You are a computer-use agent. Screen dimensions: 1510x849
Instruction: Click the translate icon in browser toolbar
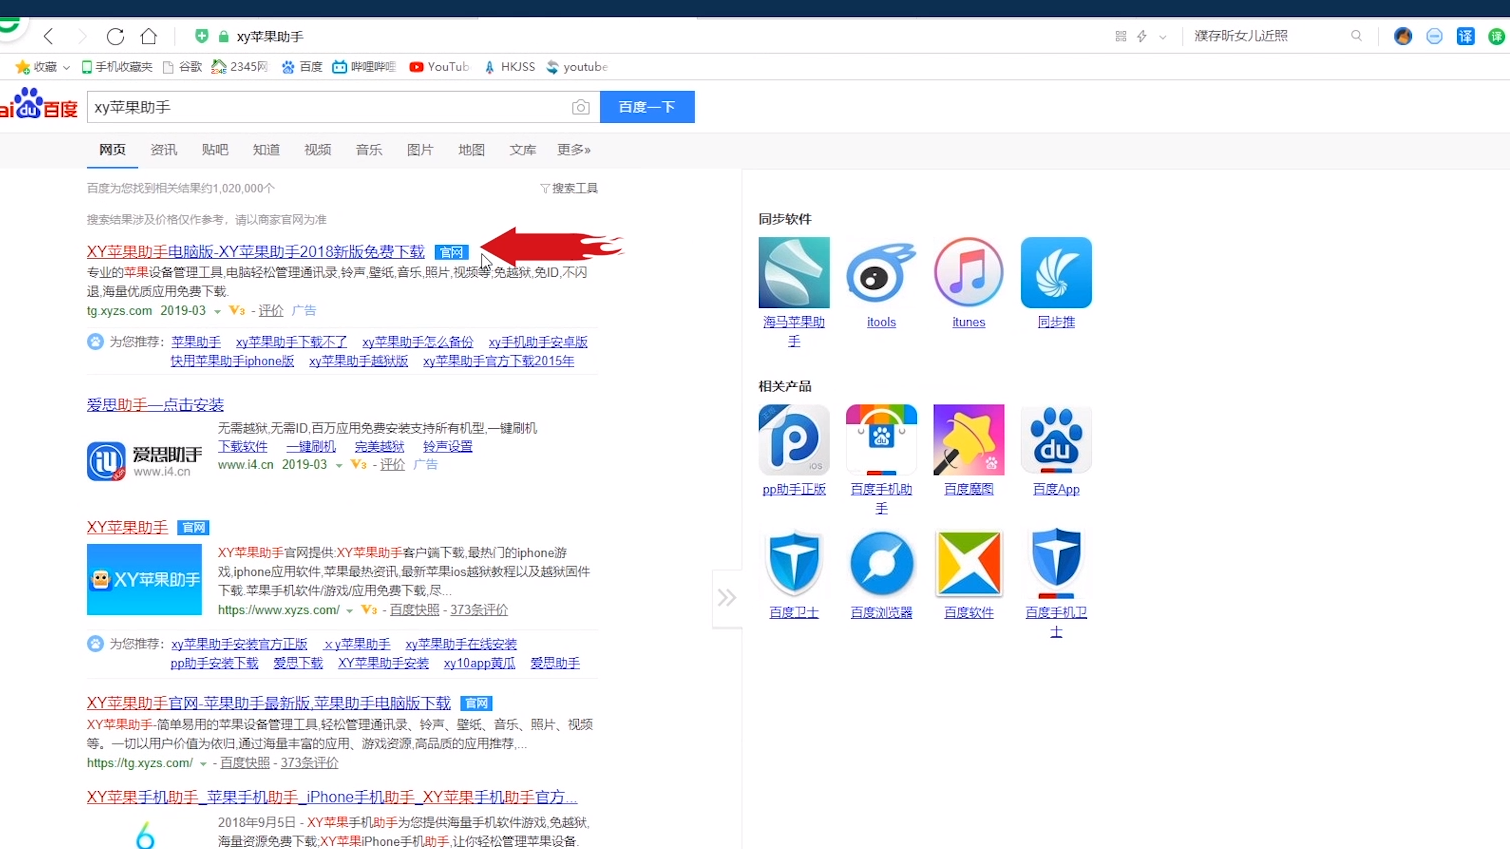tap(1465, 36)
